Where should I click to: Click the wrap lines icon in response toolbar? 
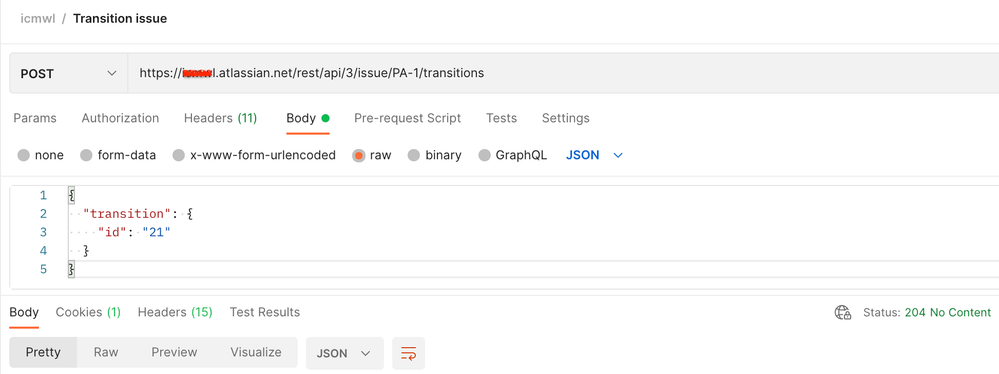pos(408,353)
